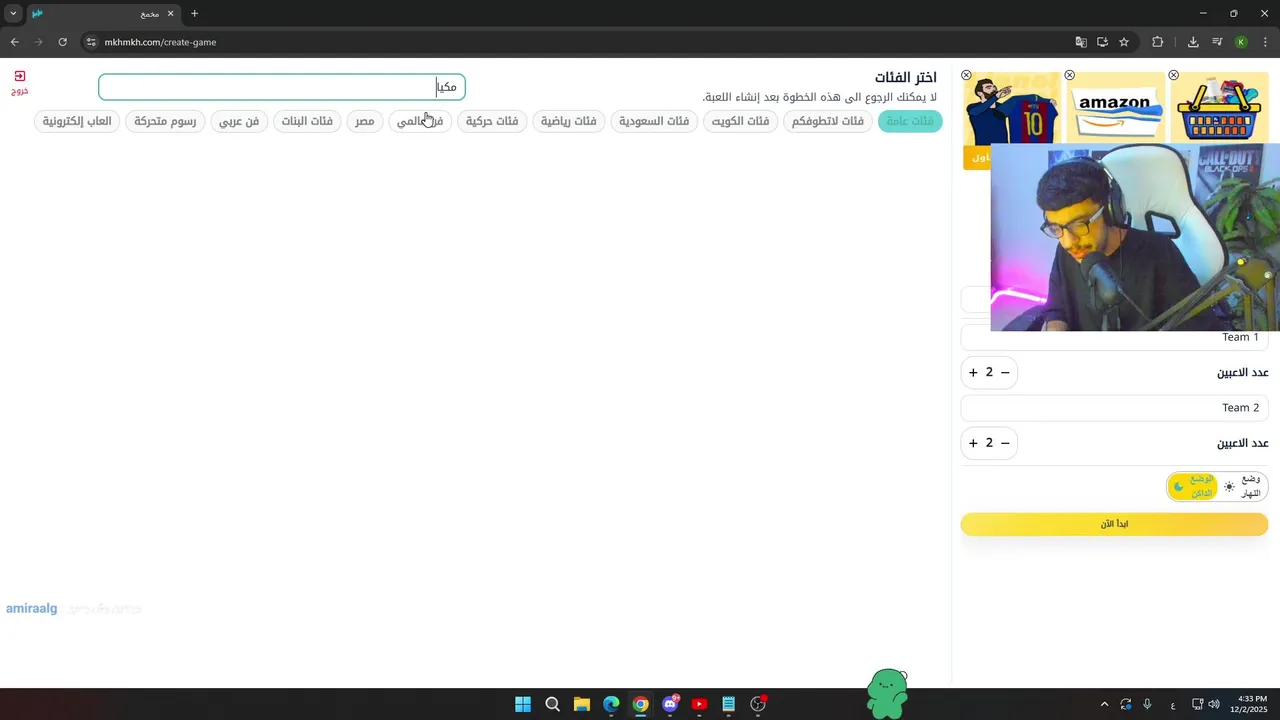Select the فئات رياضية category chip
The width and height of the screenshot is (1280, 720).
coord(569,121)
